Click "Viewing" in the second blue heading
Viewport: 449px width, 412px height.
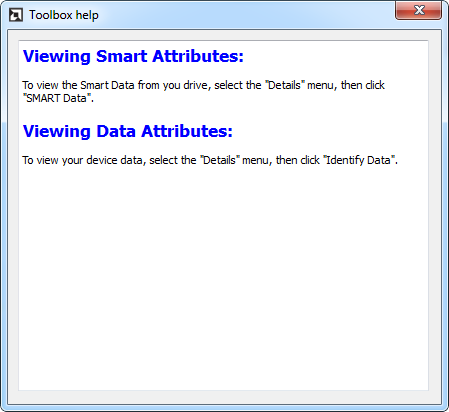click(x=57, y=131)
